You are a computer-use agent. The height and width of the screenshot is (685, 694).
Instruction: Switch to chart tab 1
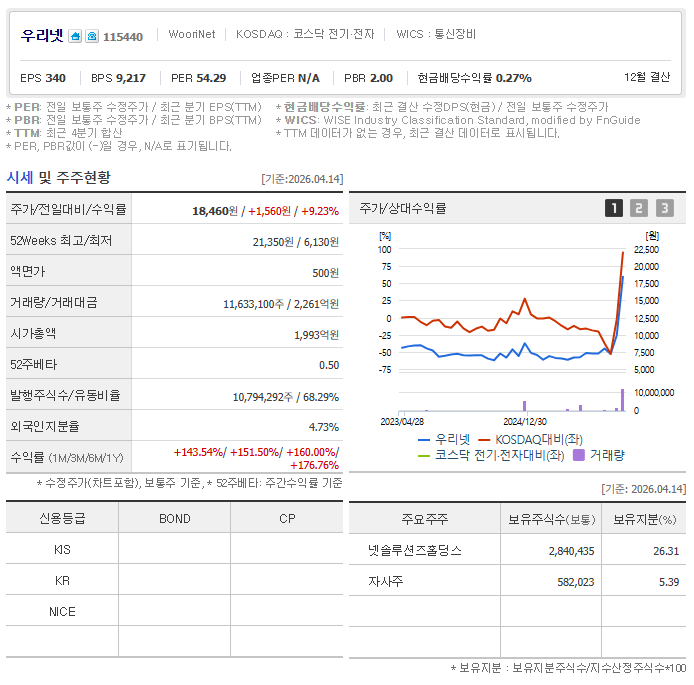point(613,208)
